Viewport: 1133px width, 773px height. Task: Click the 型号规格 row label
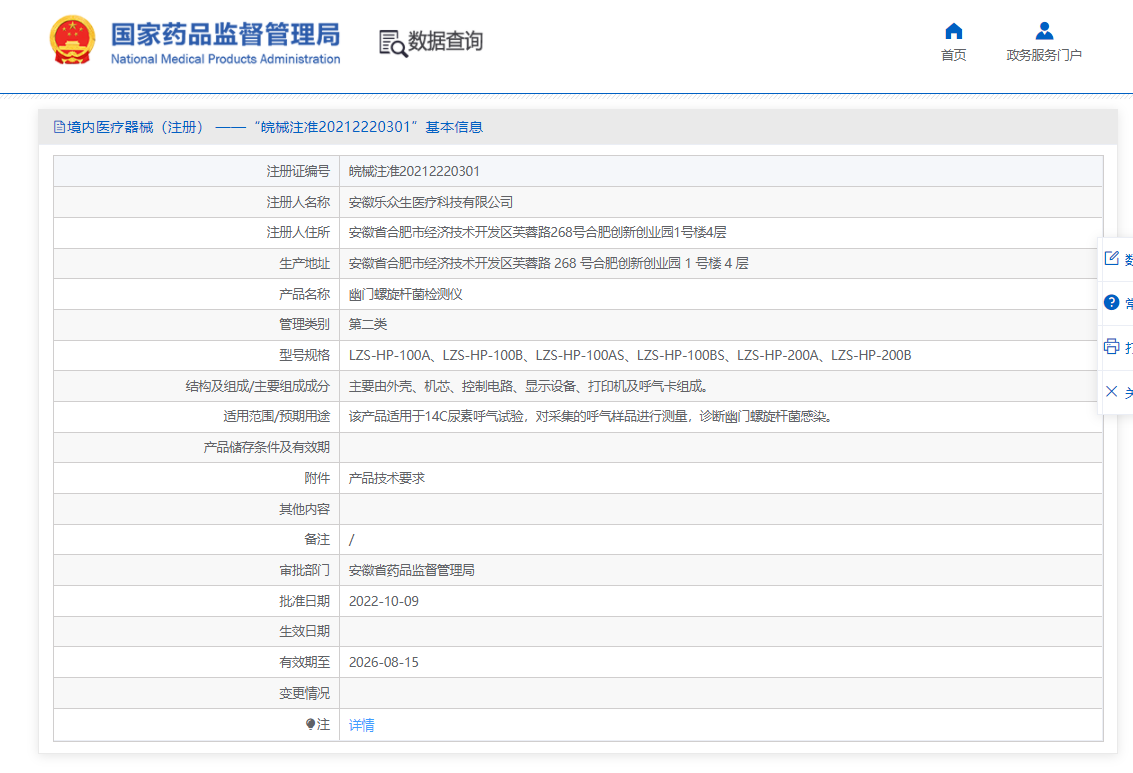click(304, 355)
